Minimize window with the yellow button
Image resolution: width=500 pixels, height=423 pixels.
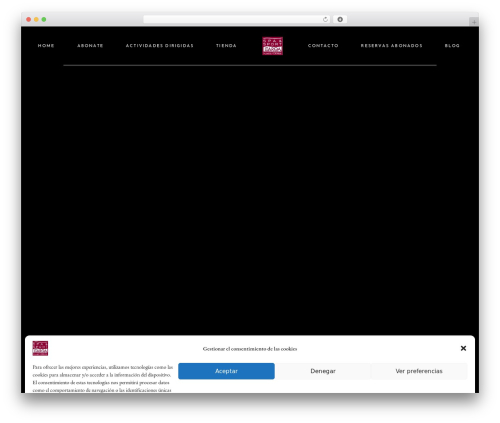pos(36,19)
